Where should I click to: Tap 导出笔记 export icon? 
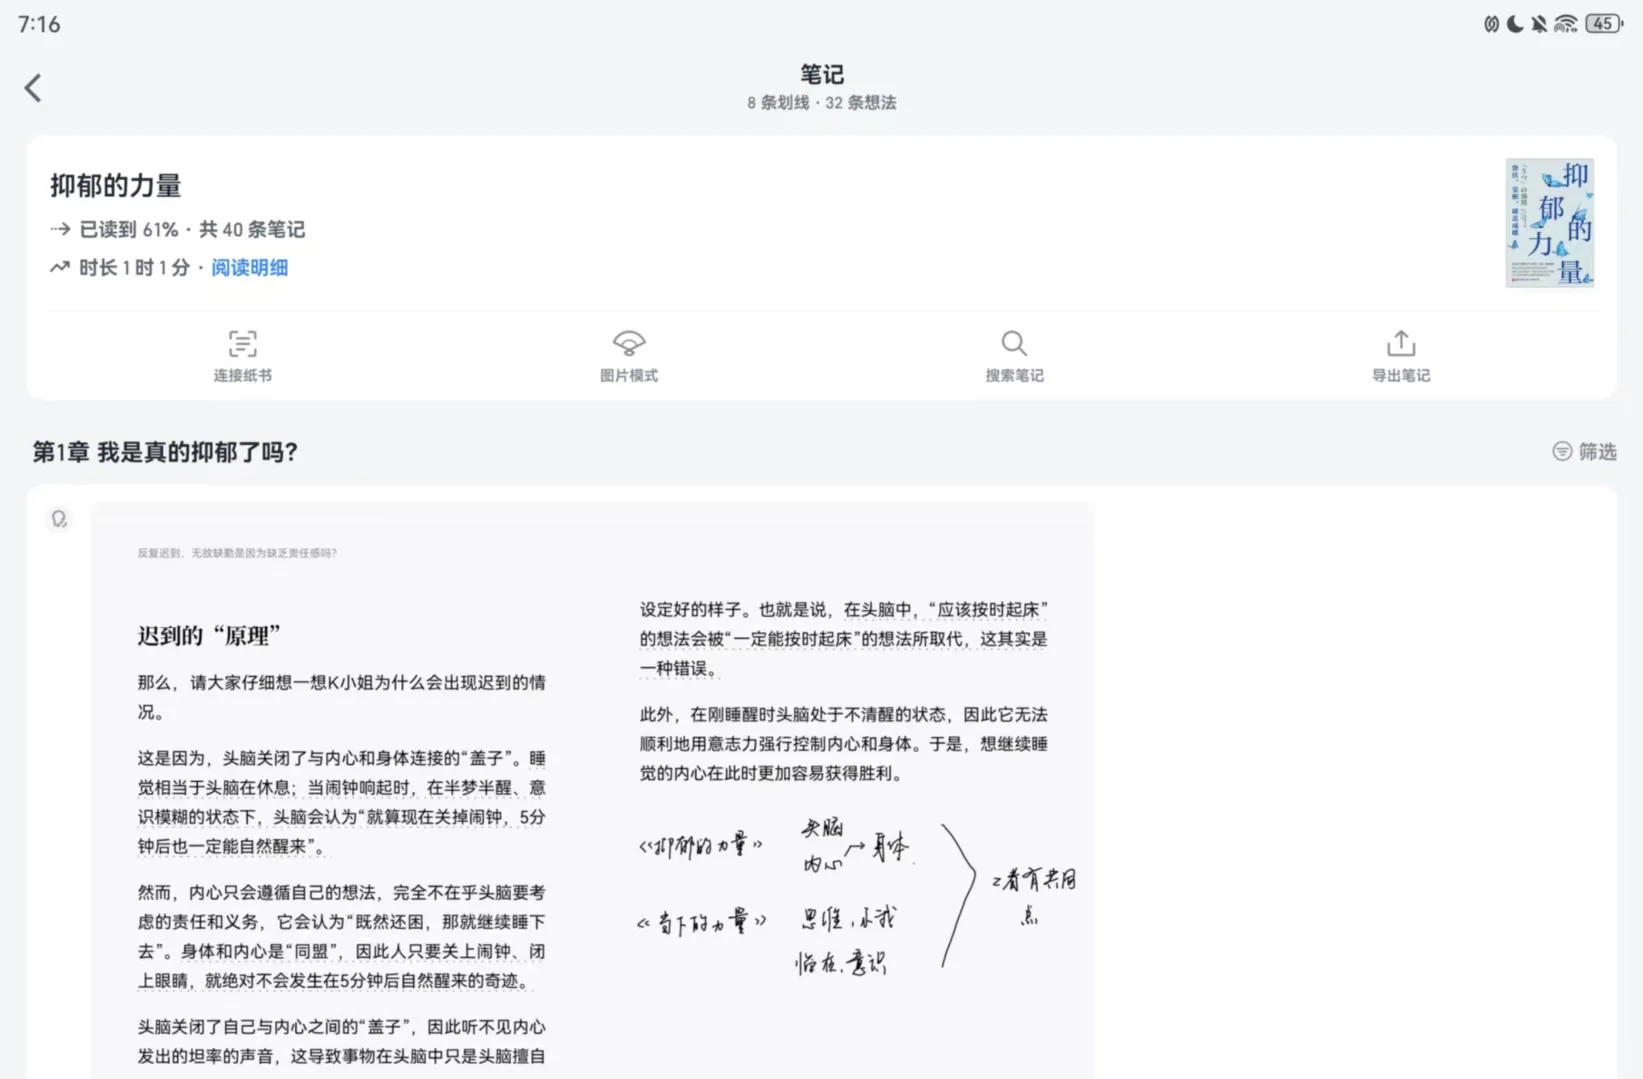coord(1401,344)
